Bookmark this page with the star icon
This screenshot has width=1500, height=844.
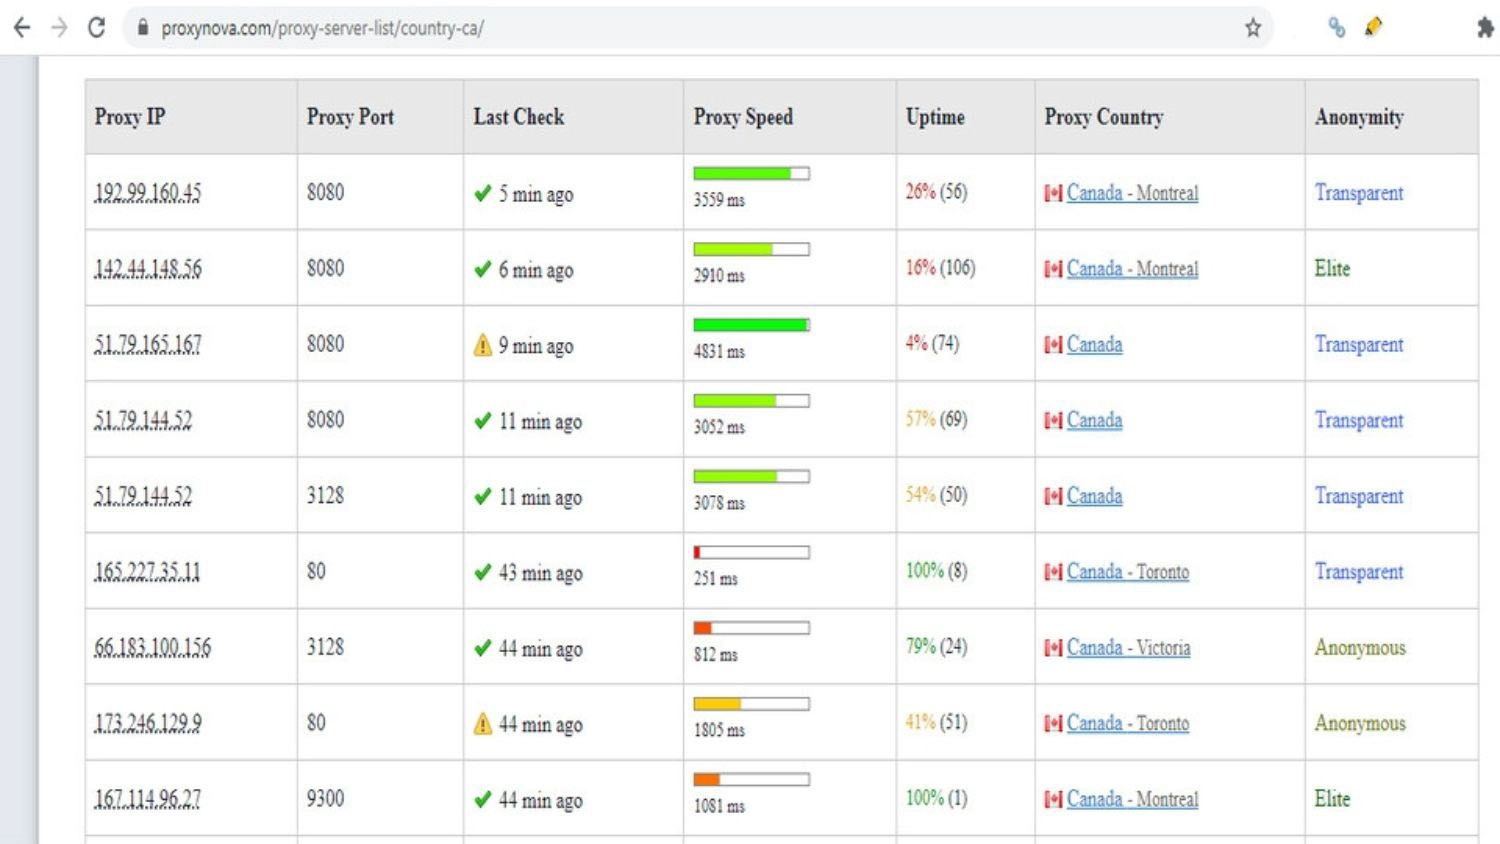(1253, 28)
